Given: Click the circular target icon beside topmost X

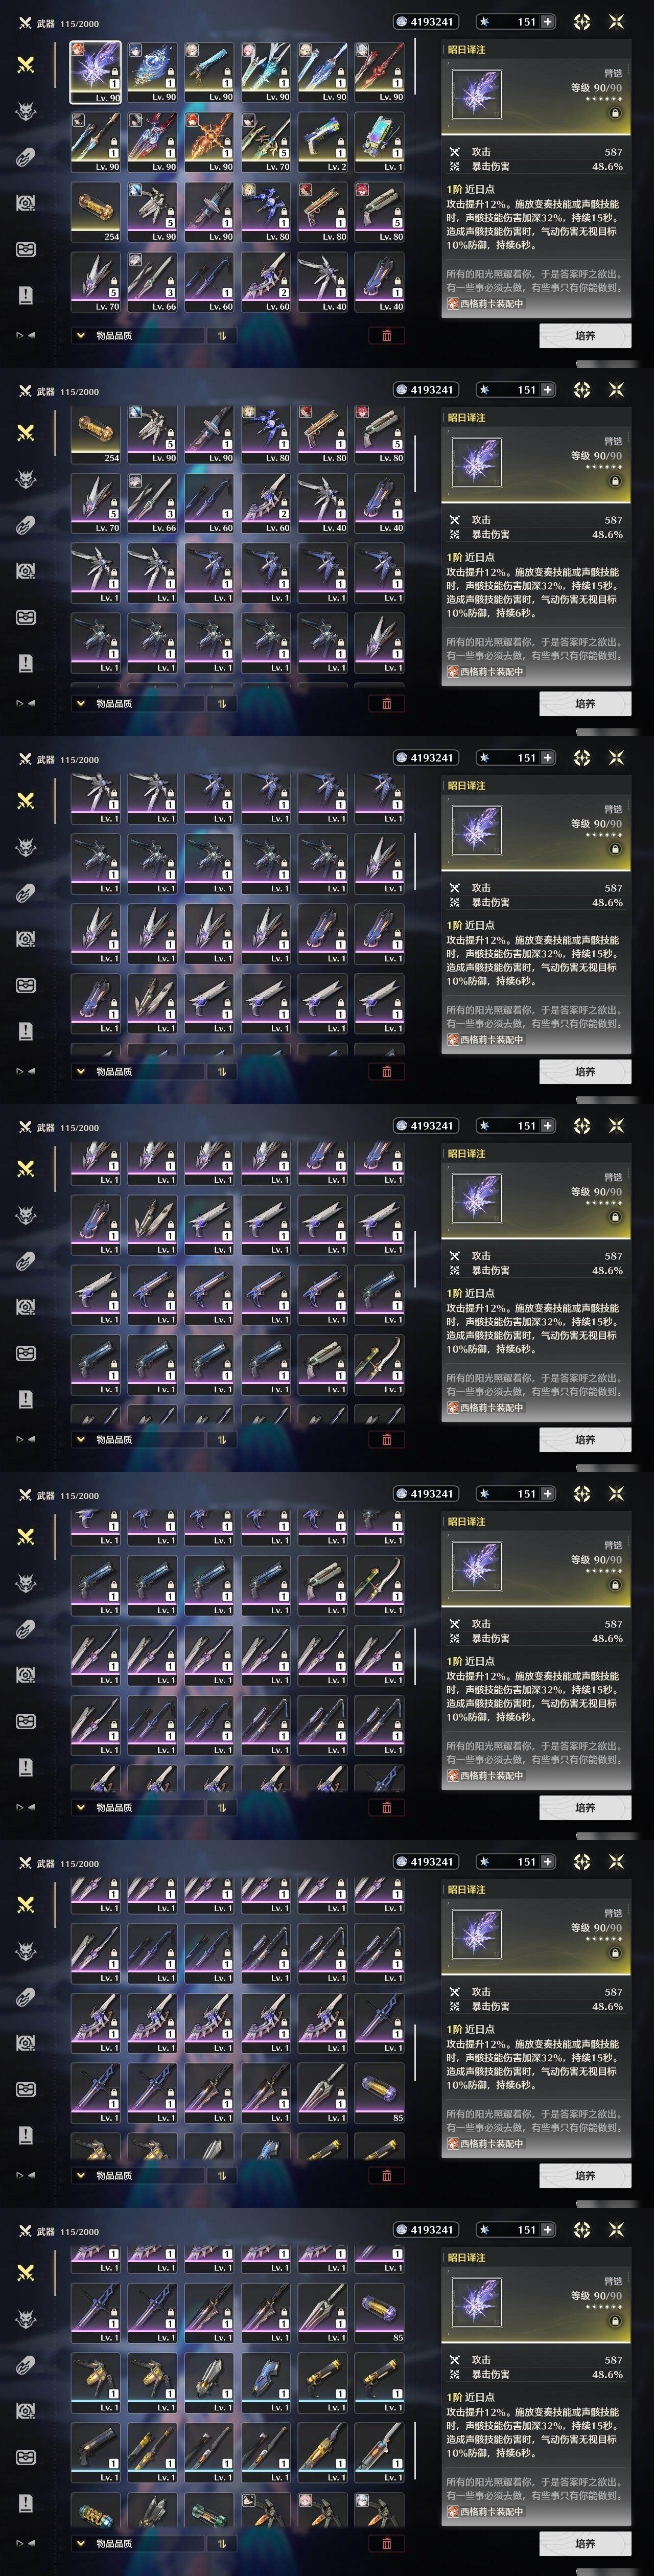Looking at the screenshot, I should [582, 21].
